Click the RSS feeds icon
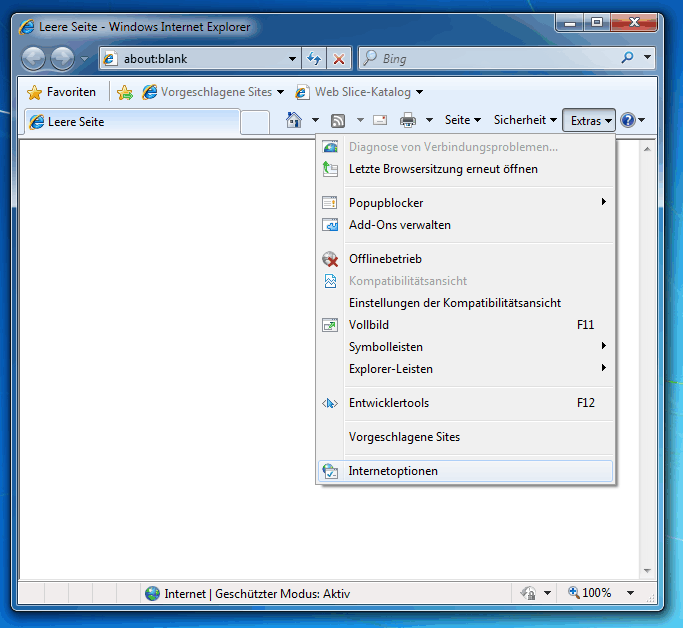 338,120
